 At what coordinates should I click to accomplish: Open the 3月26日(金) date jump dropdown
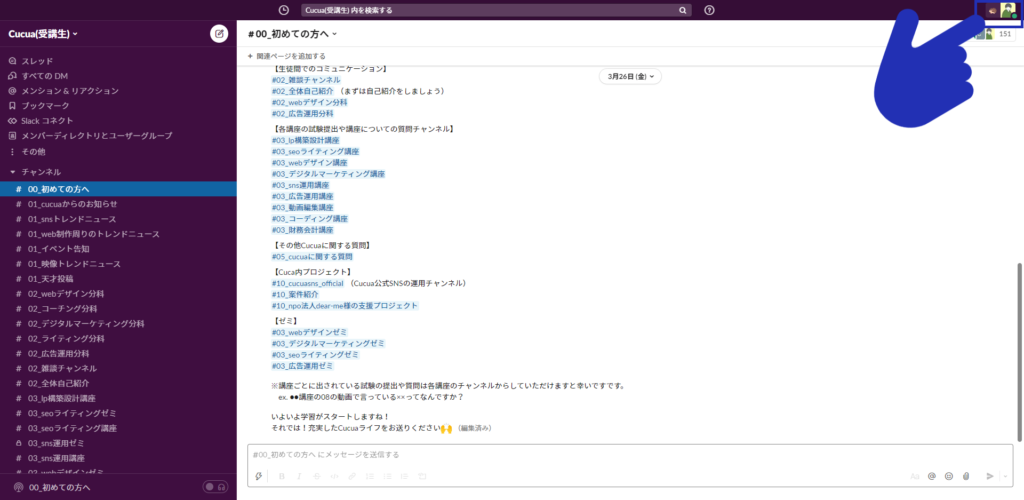coord(630,76)
